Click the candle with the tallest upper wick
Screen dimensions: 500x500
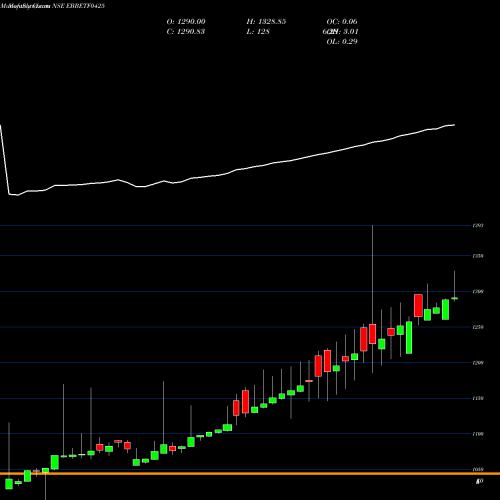(x=373, y=333)
